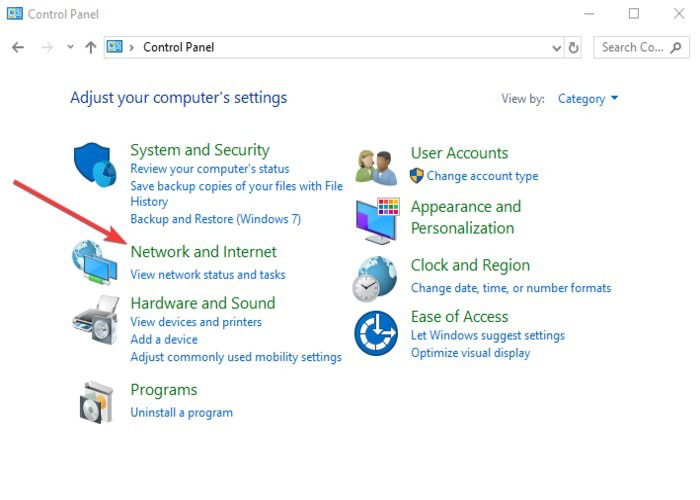The image size is (700, 500).
Task: Click the Control Panel breadcrumb in address bar
Action: point(179,47)
